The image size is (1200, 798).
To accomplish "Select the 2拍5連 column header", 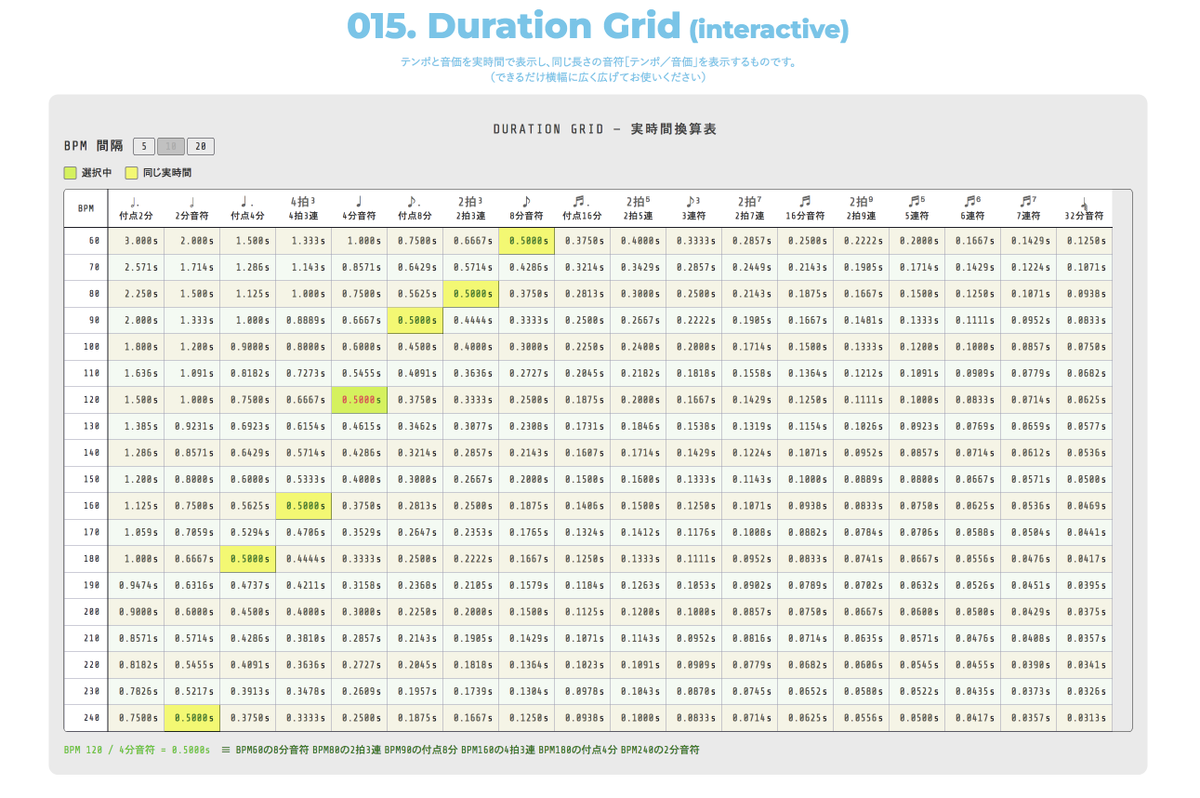I will coord(637,208).
